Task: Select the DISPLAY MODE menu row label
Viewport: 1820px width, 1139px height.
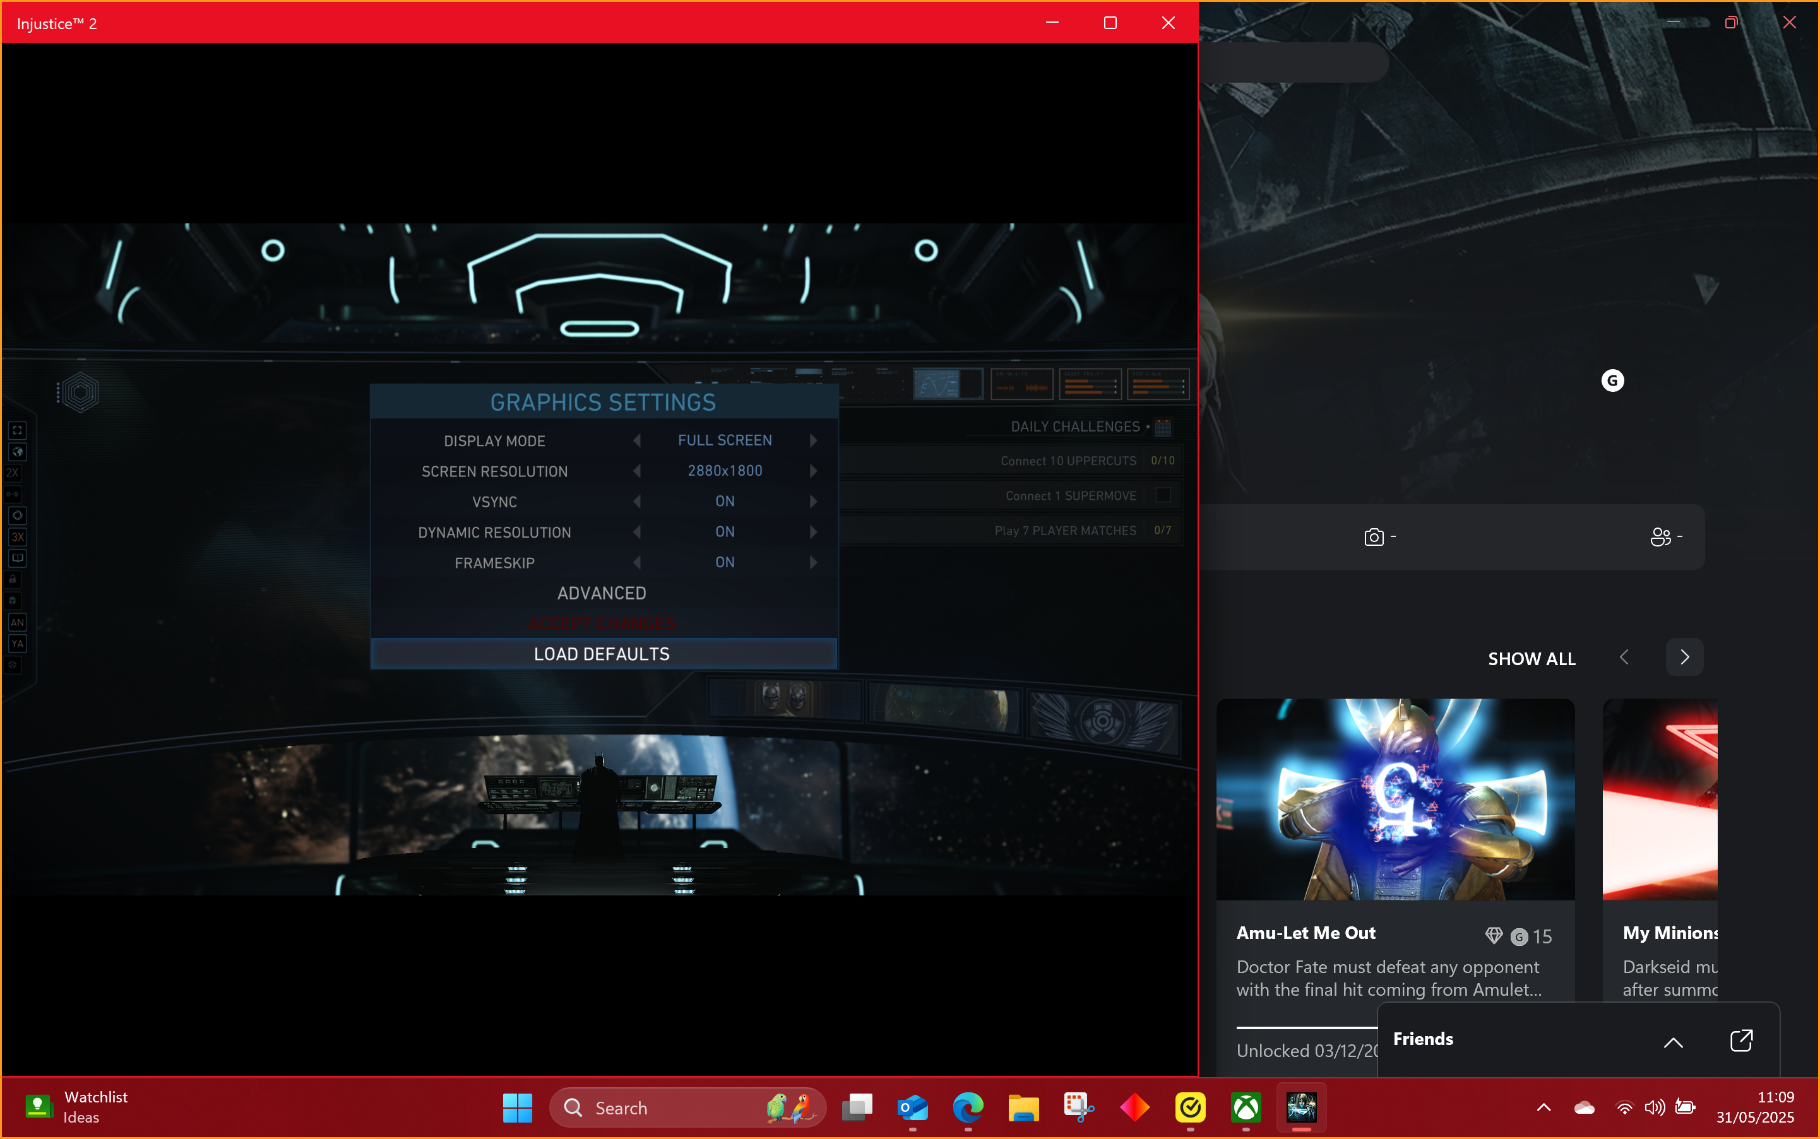Action: (x=495, y=441)
